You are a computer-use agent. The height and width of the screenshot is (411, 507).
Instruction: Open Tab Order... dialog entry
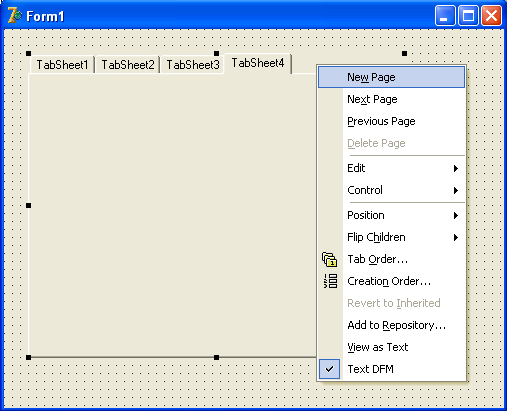[391, 259]
